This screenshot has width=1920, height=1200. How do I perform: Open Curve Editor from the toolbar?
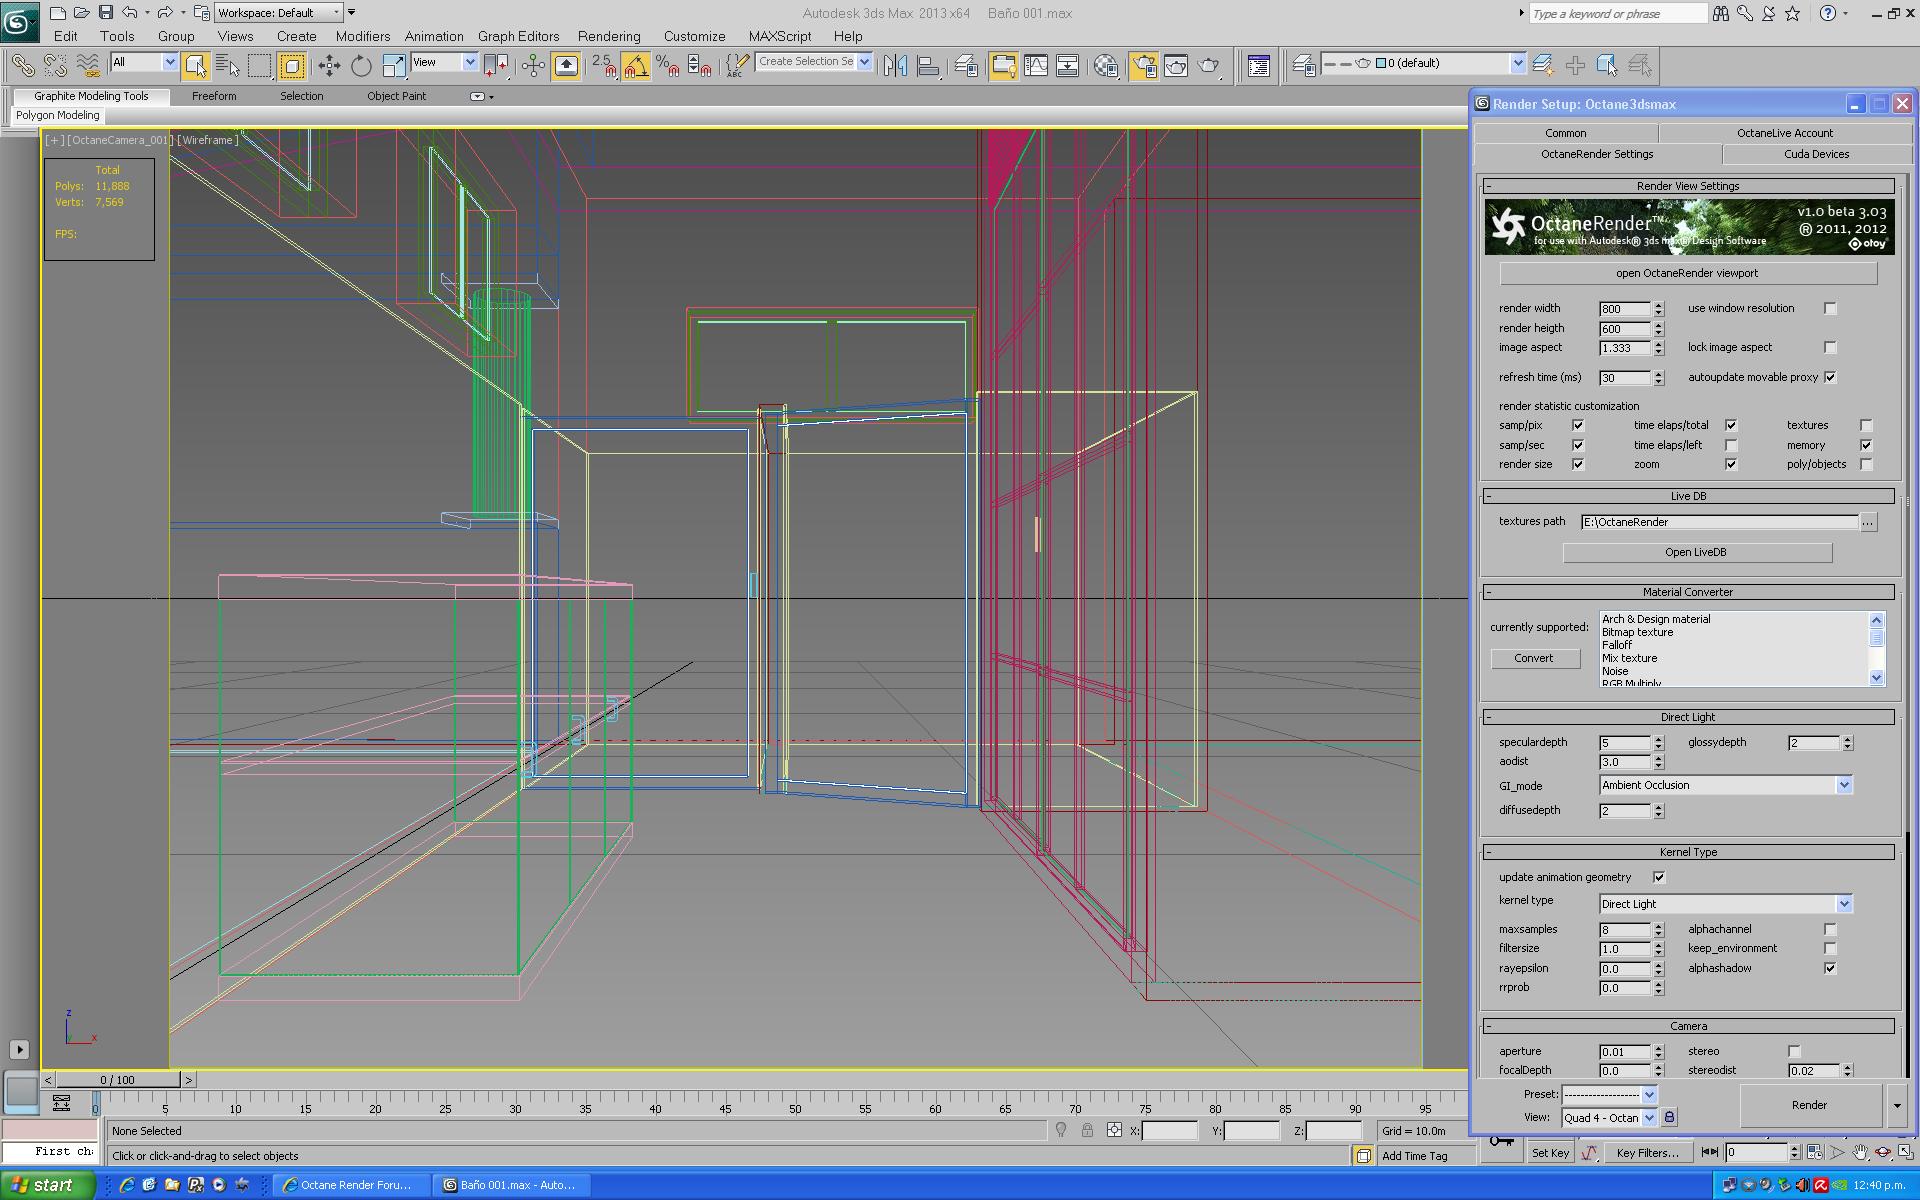click(1036, 66)
